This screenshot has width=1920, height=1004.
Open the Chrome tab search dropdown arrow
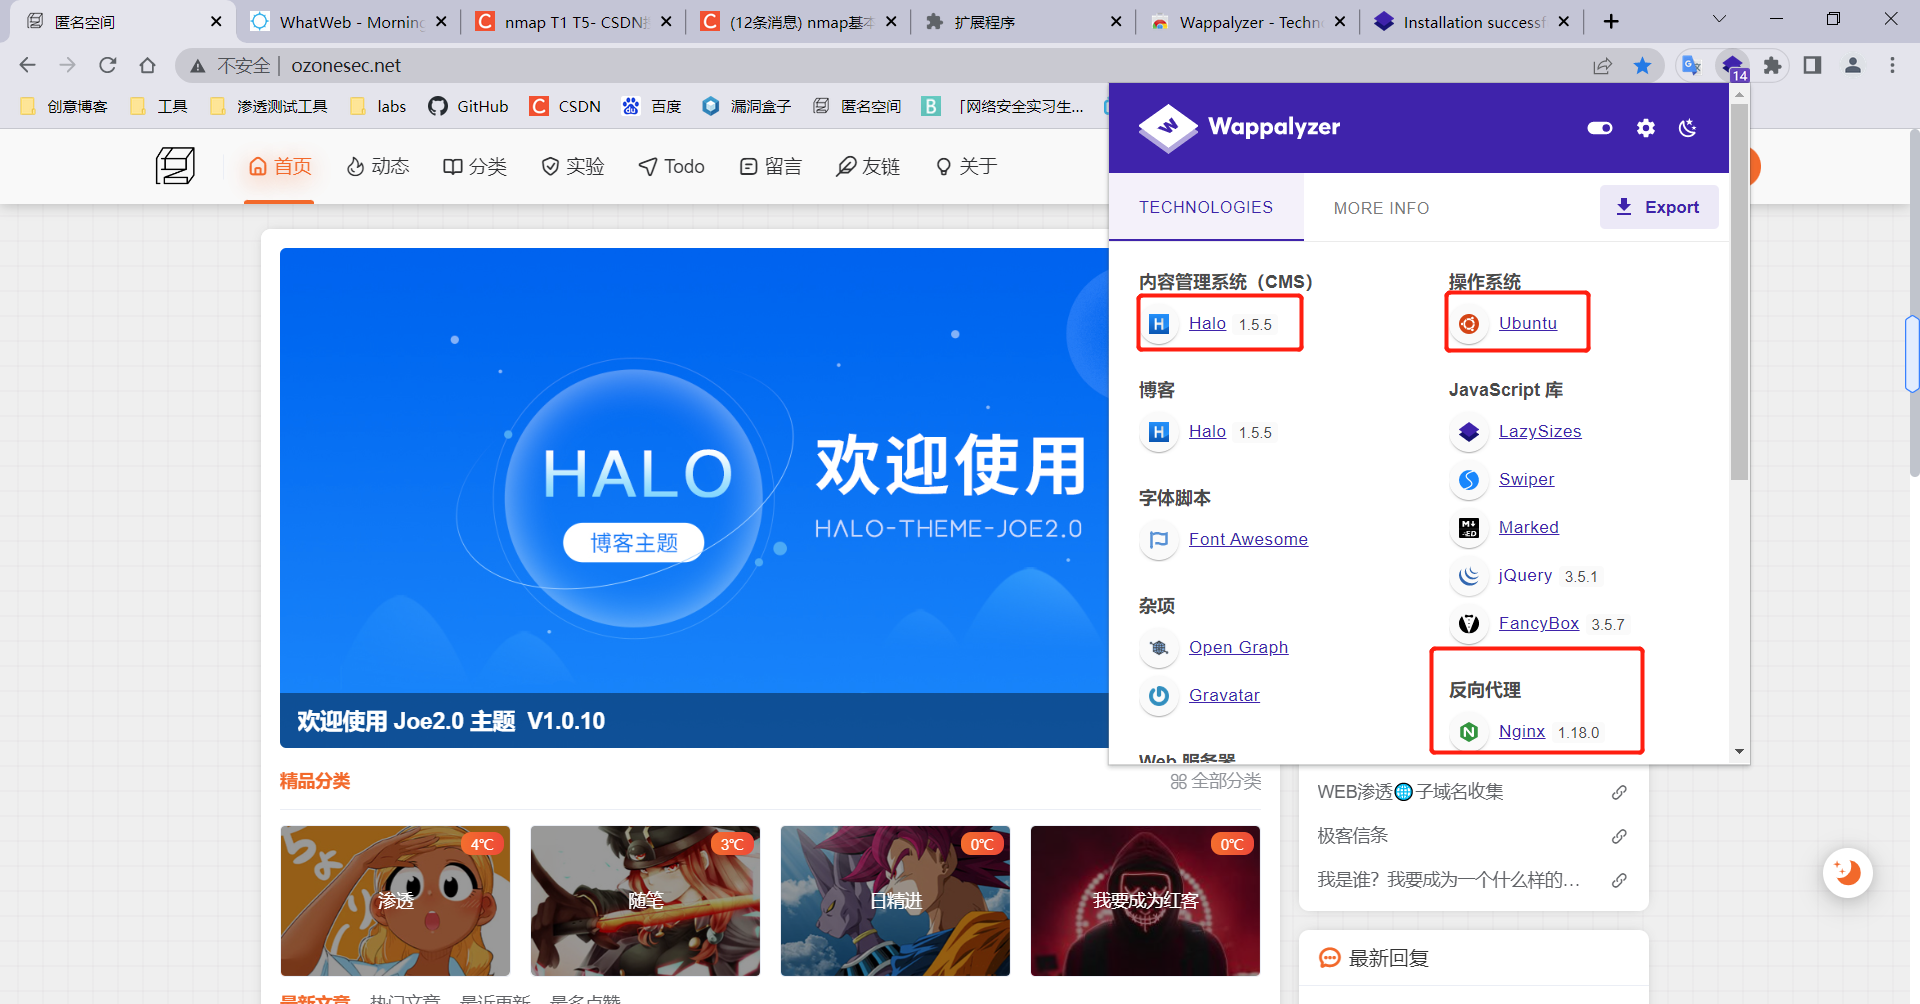tap(1719, 19)
